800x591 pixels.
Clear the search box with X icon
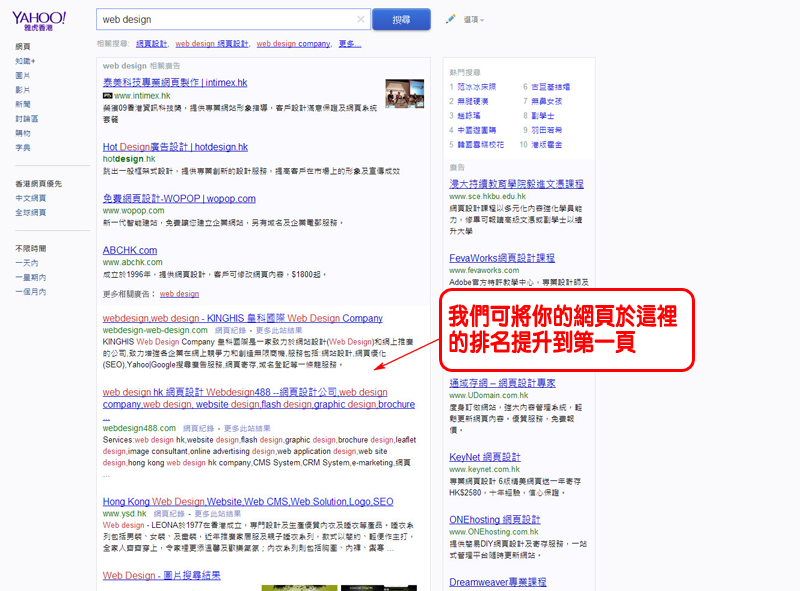pyautogui.click(x=361, y=19)
